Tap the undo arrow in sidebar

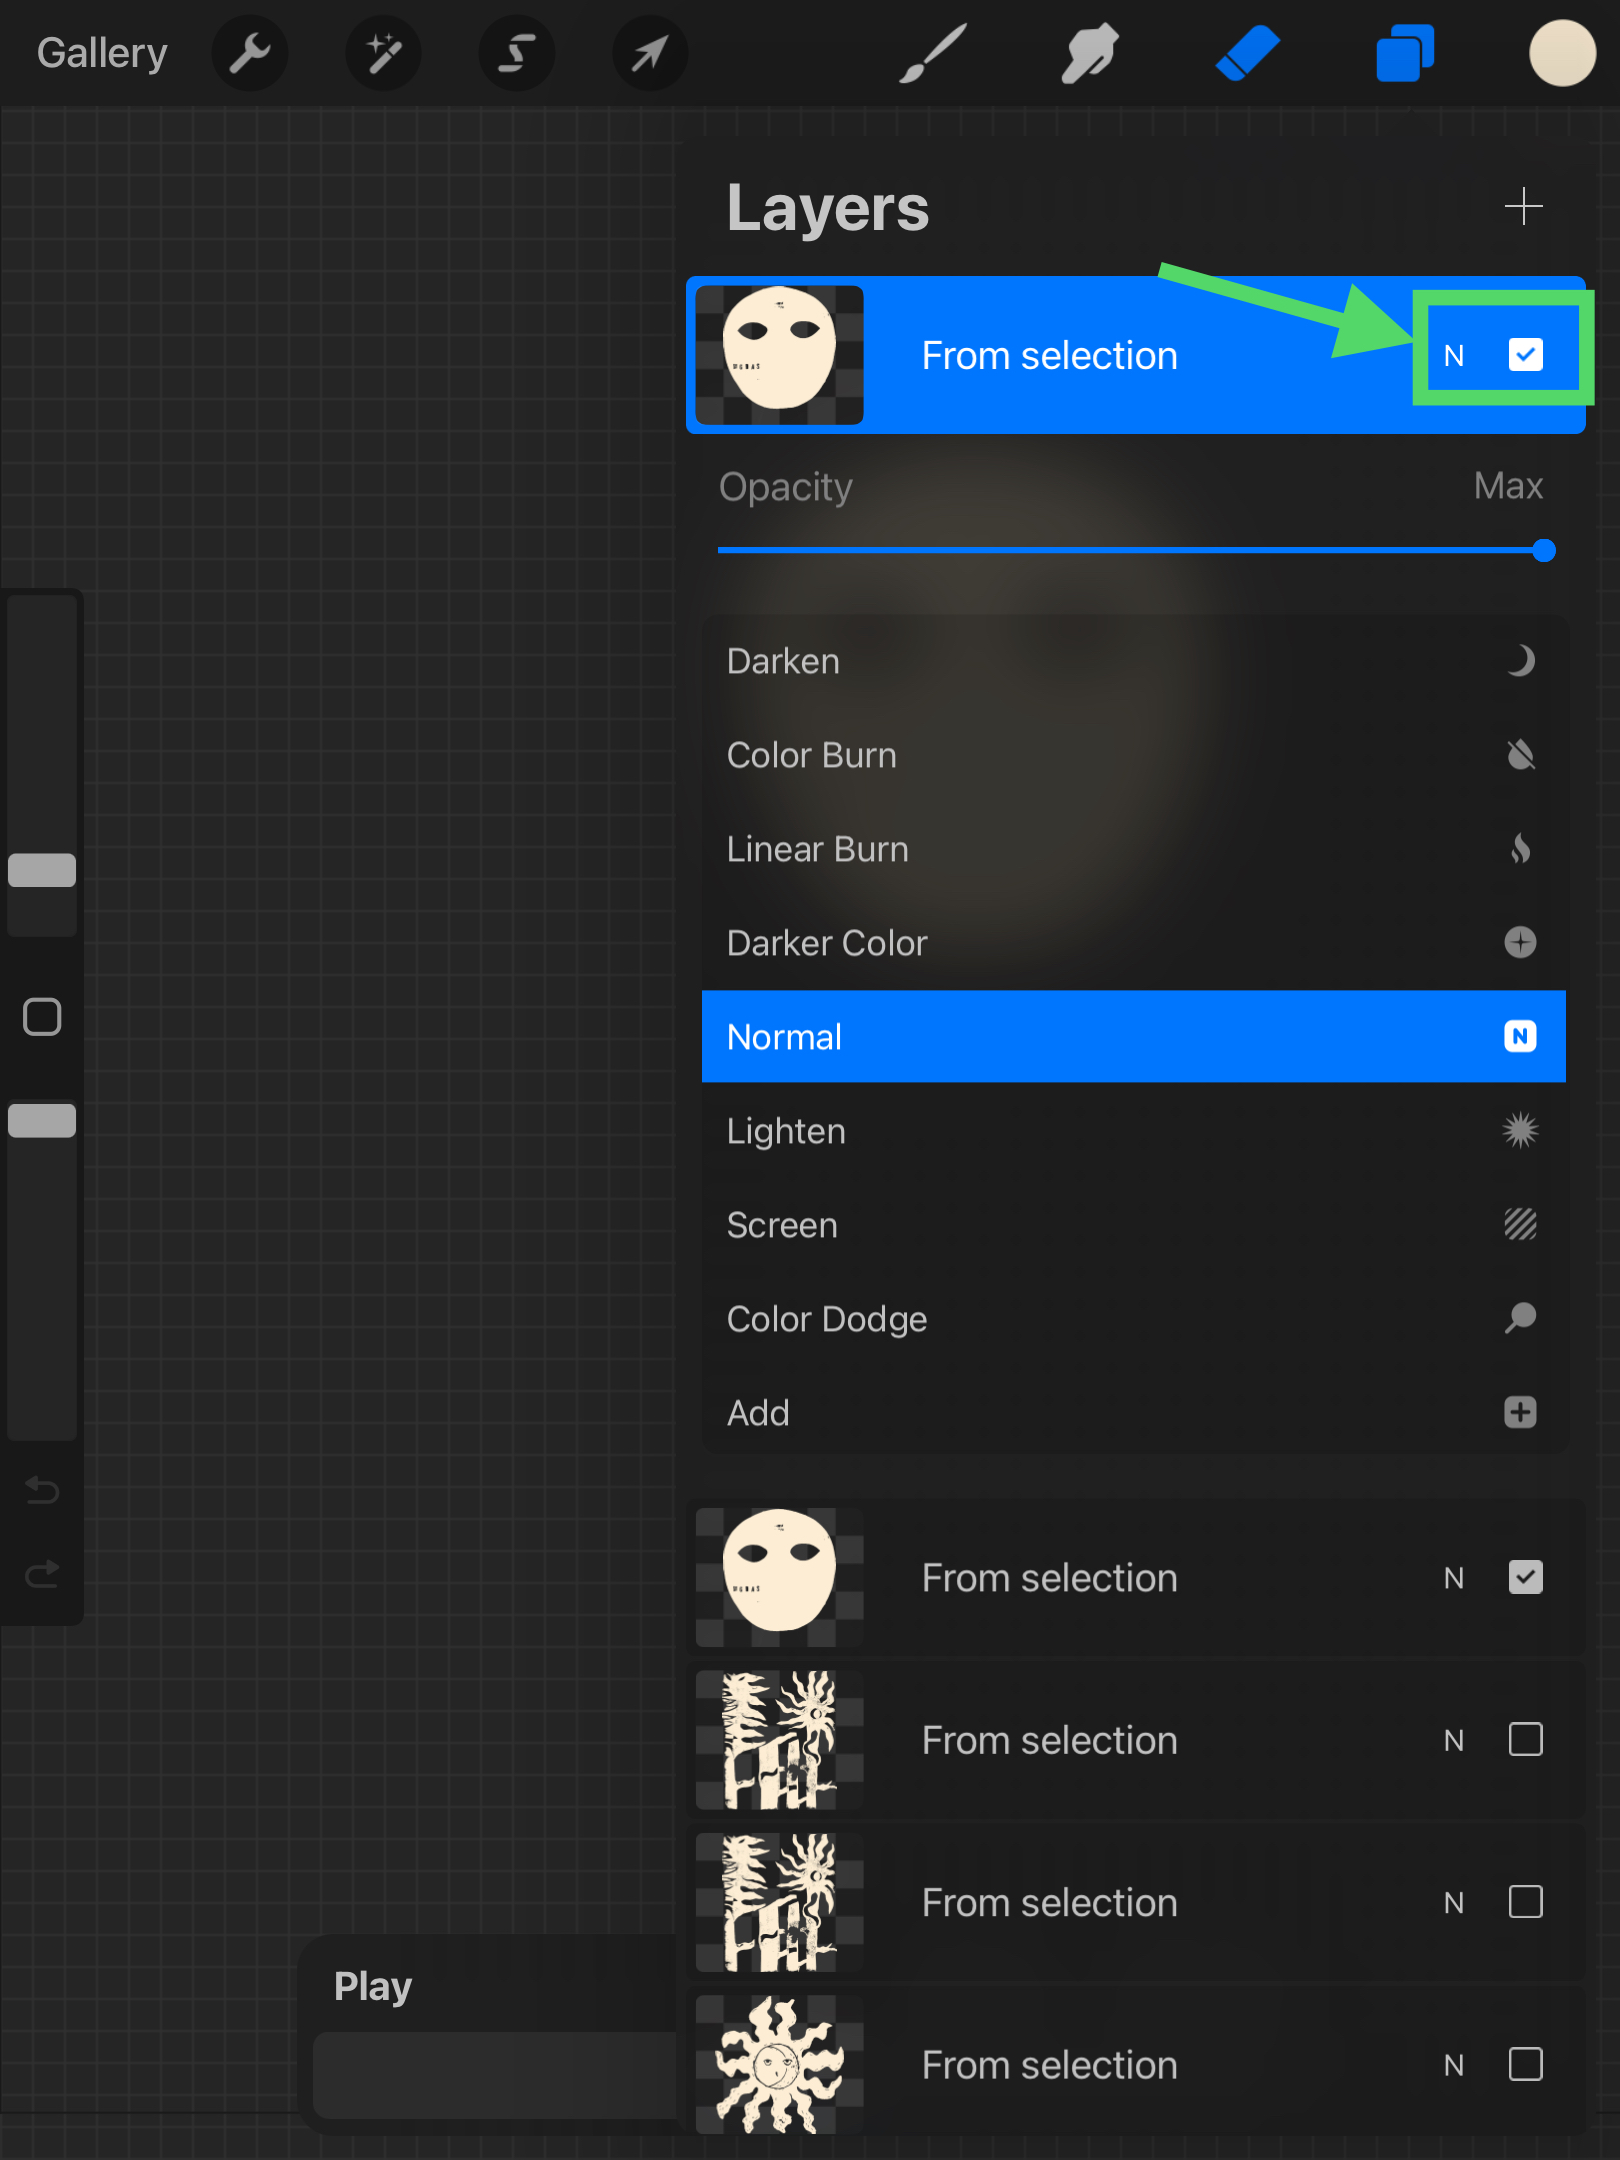click(x=42, y=1491)
